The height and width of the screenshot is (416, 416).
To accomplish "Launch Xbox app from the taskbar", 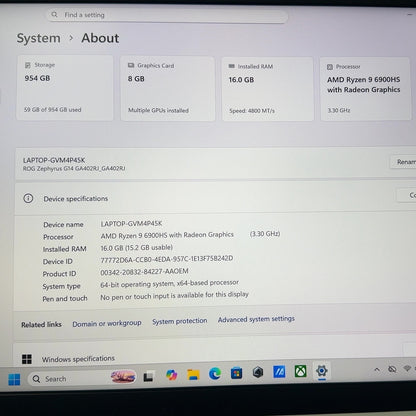I will [300, 371].
